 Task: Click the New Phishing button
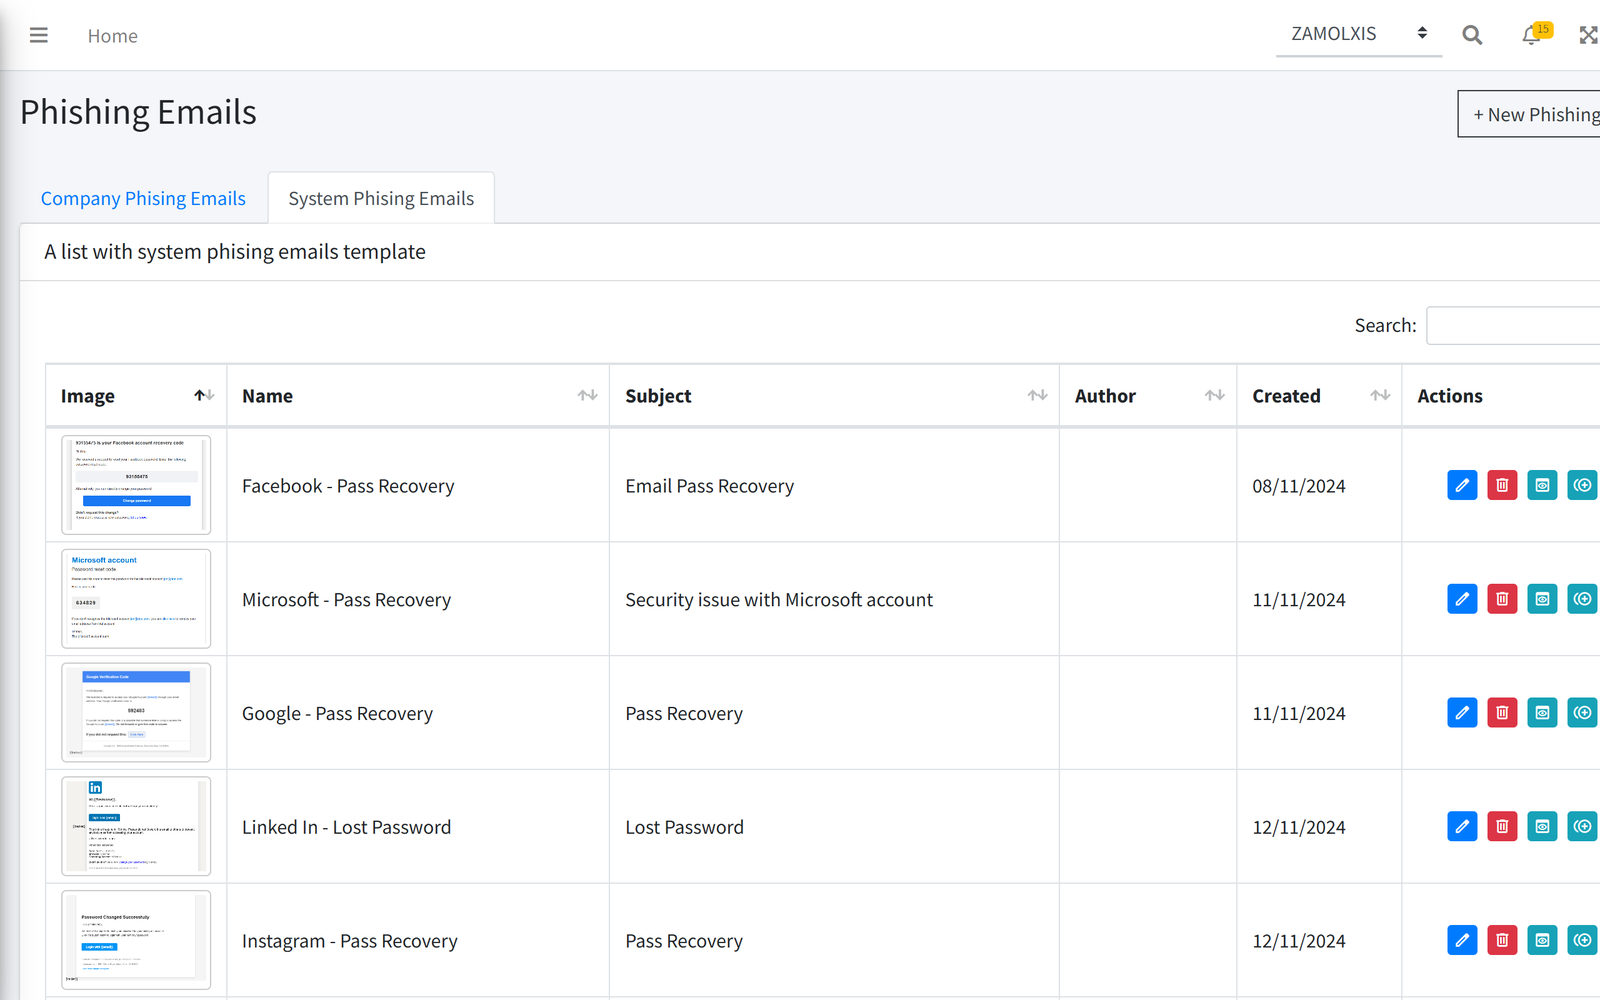[1530, 114]
